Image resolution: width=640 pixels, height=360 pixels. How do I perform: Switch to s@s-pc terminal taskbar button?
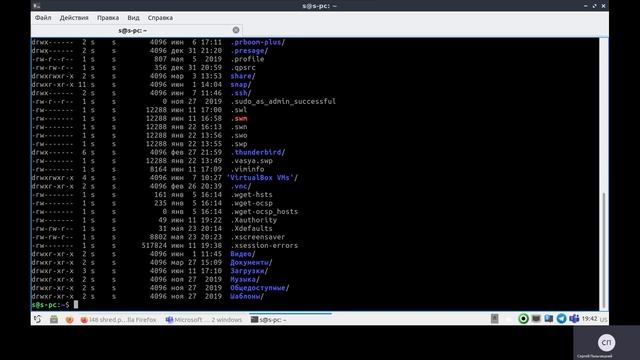(290, 320)
